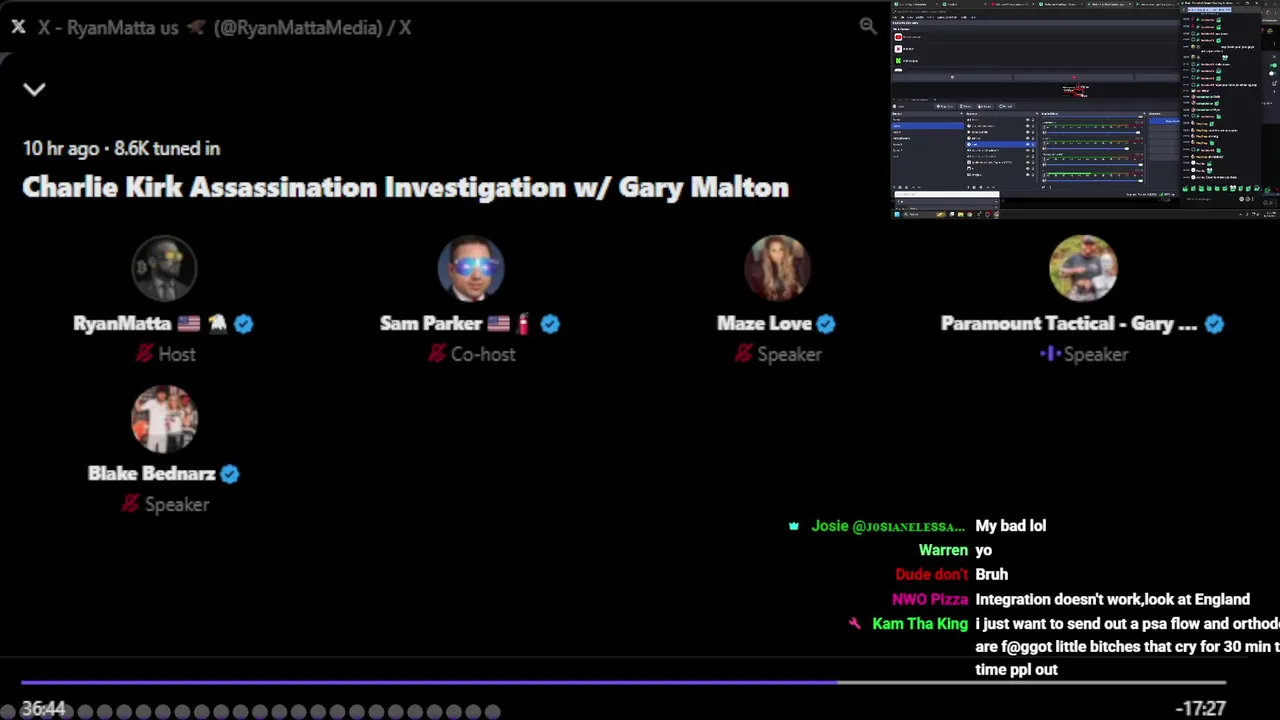Open Blake Bednarz's speaker avatar
This screenshot has height=720, width=1280.
coord(164,418)
